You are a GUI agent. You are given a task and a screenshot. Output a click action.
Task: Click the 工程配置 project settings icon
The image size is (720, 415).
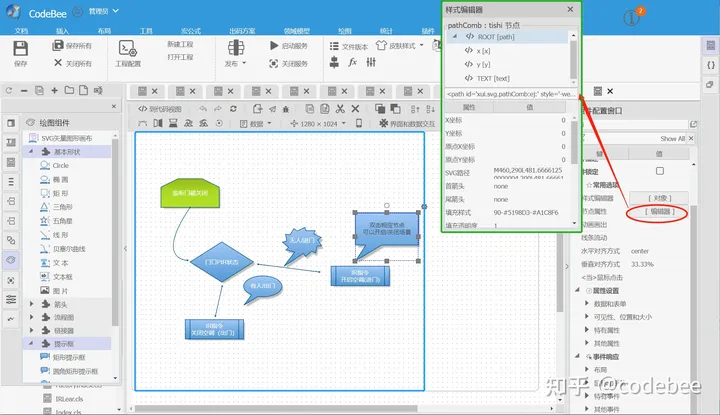coord(128,50)
